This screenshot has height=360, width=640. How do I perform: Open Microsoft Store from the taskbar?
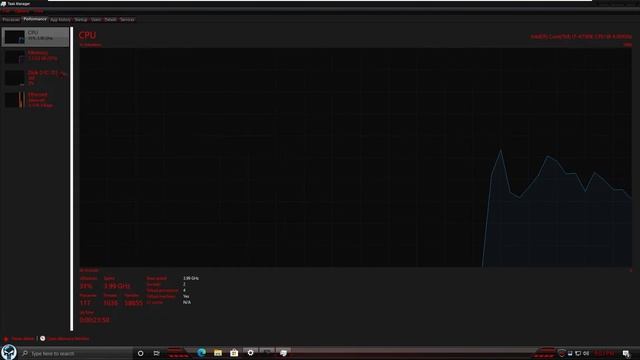(x=234, y=353)
